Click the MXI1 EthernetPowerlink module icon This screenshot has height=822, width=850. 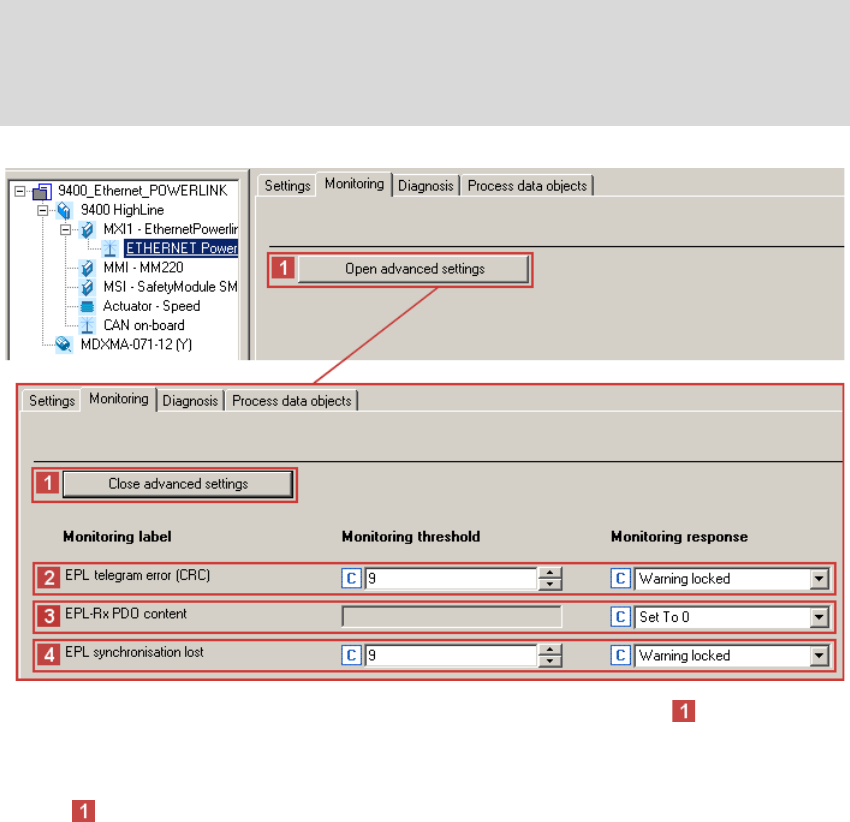tap(87, 230)
